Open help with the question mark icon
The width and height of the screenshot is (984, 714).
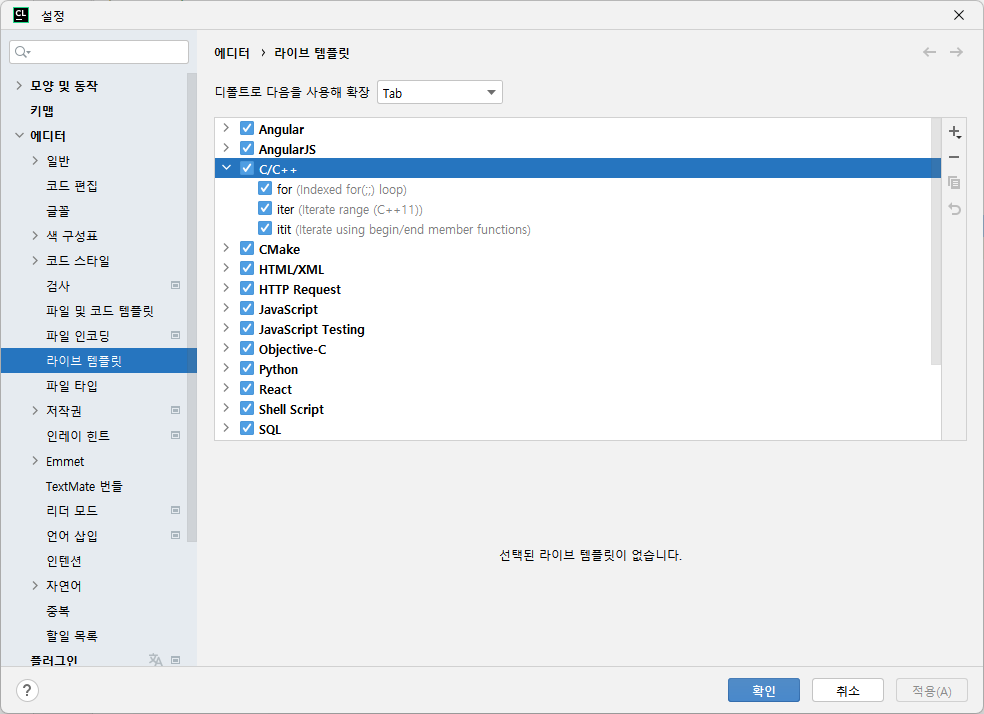(x=27, y=691)
